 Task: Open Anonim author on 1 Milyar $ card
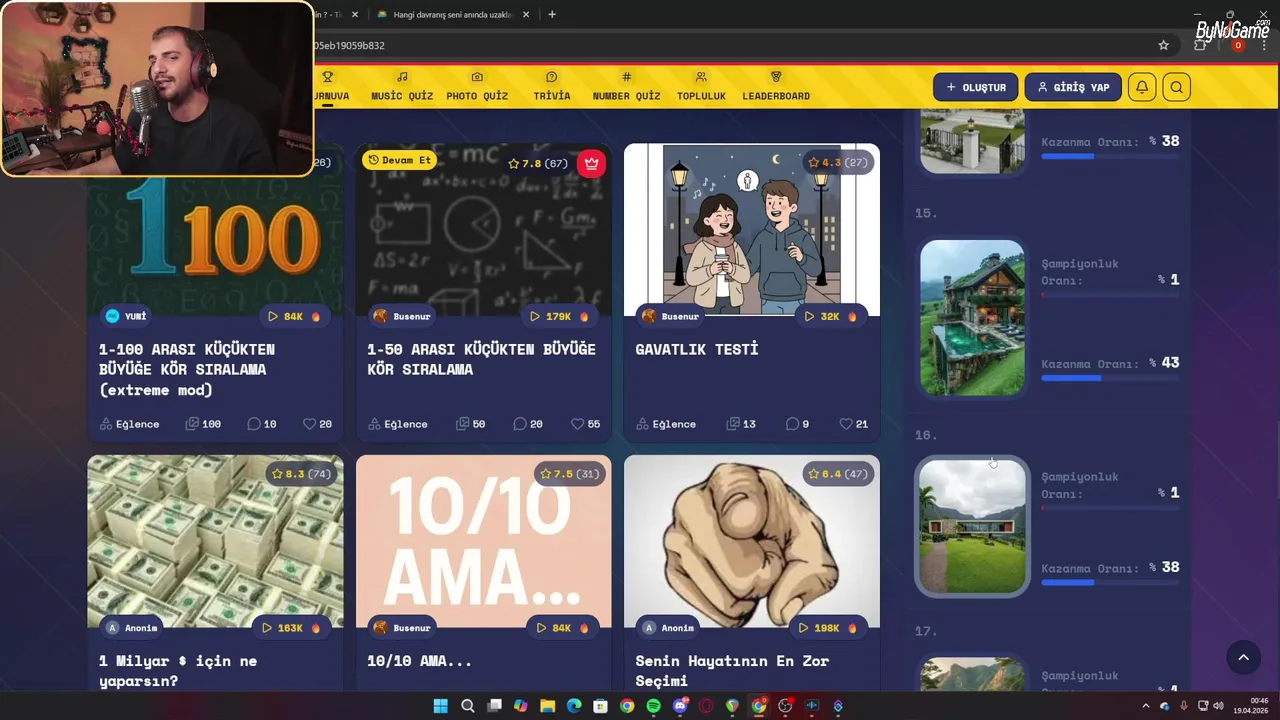tap(132, 628)
